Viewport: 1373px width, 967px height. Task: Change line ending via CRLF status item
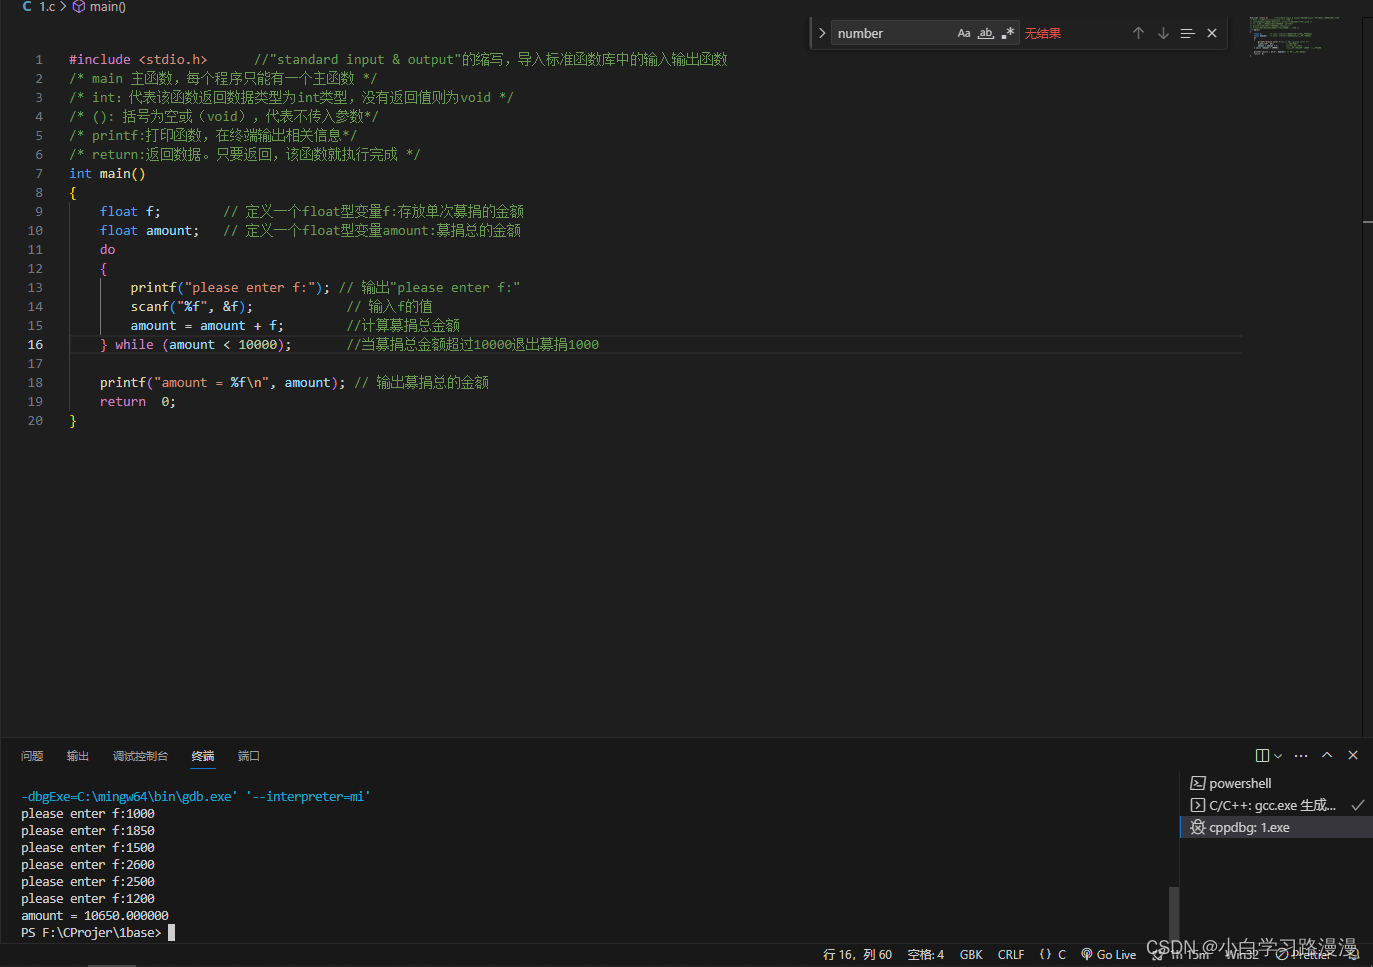[1011, 955]
